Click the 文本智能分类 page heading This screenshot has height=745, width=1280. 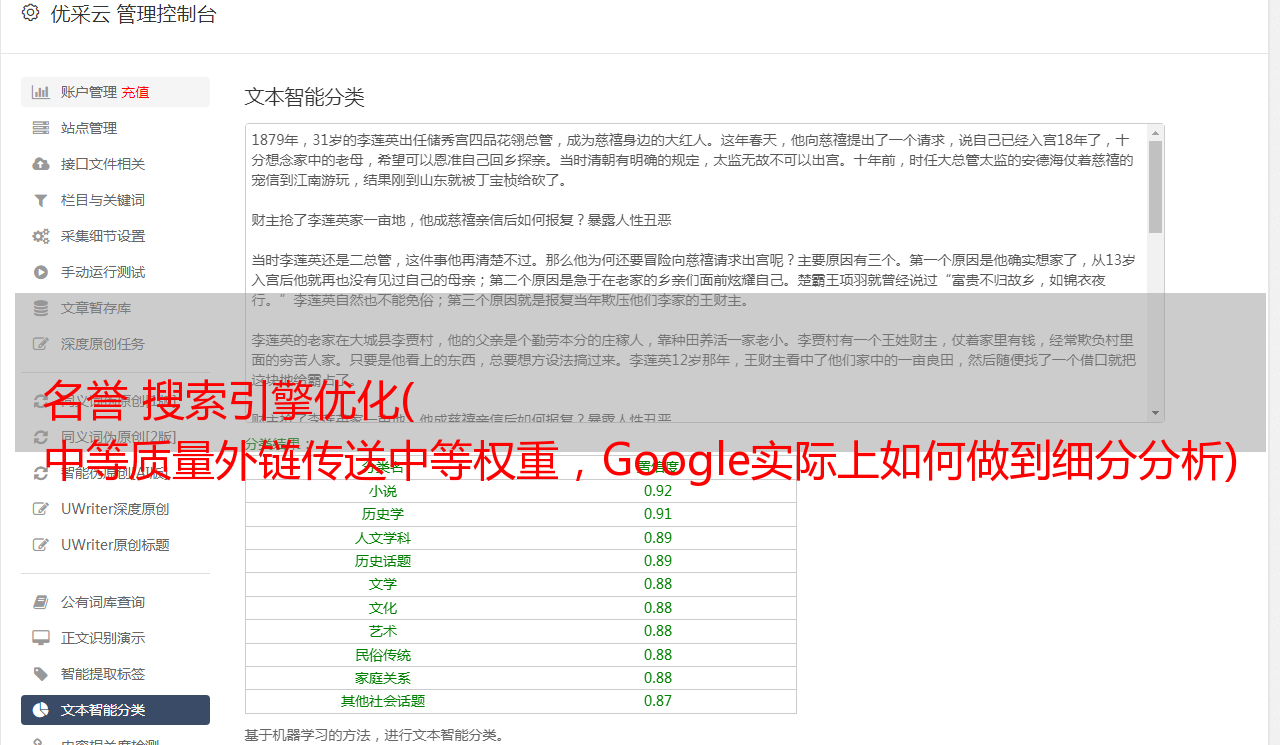point(305,97)
